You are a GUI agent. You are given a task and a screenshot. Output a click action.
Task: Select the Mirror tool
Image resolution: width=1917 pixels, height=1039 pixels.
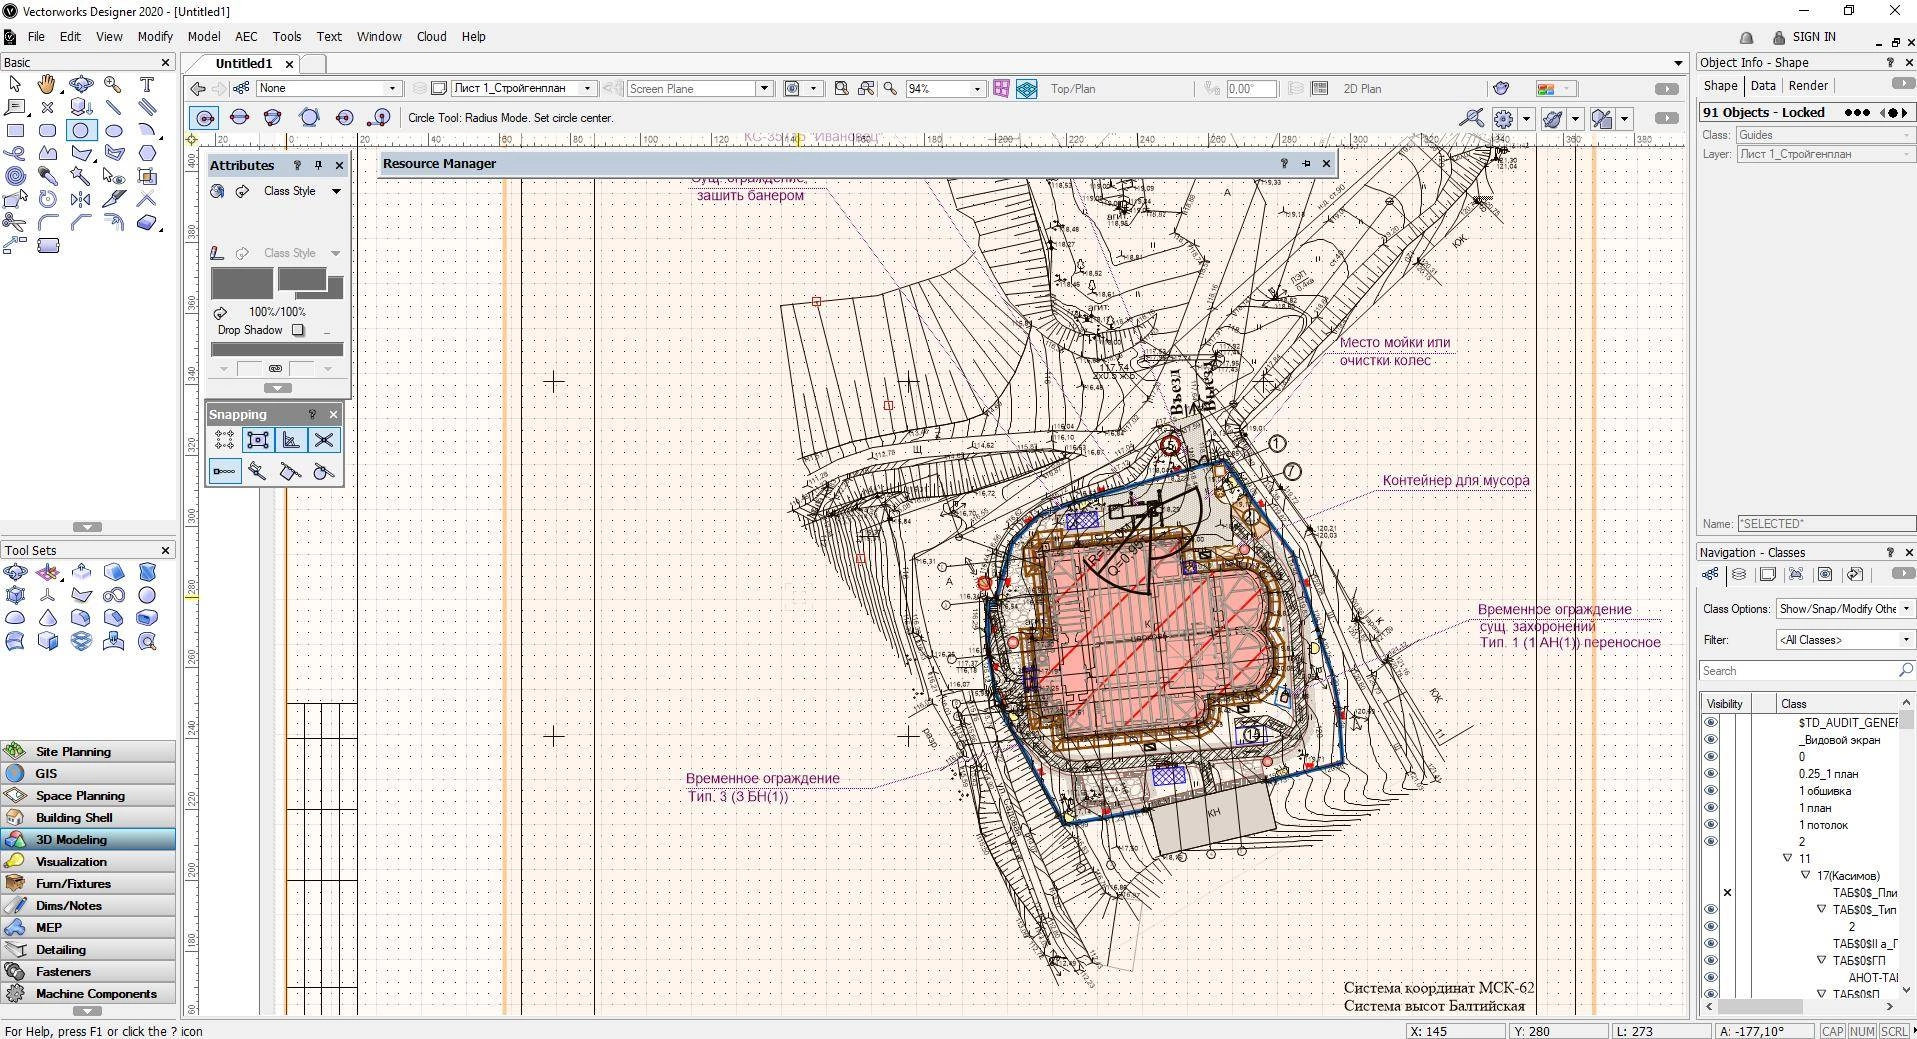(x=81, y=199)
